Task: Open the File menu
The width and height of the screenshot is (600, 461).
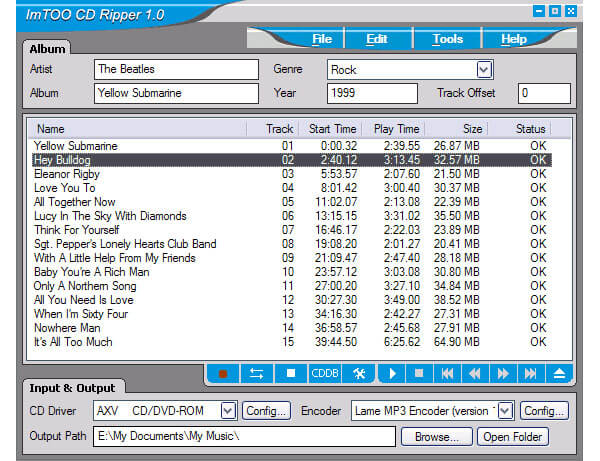Action: (x=322, y=39)
